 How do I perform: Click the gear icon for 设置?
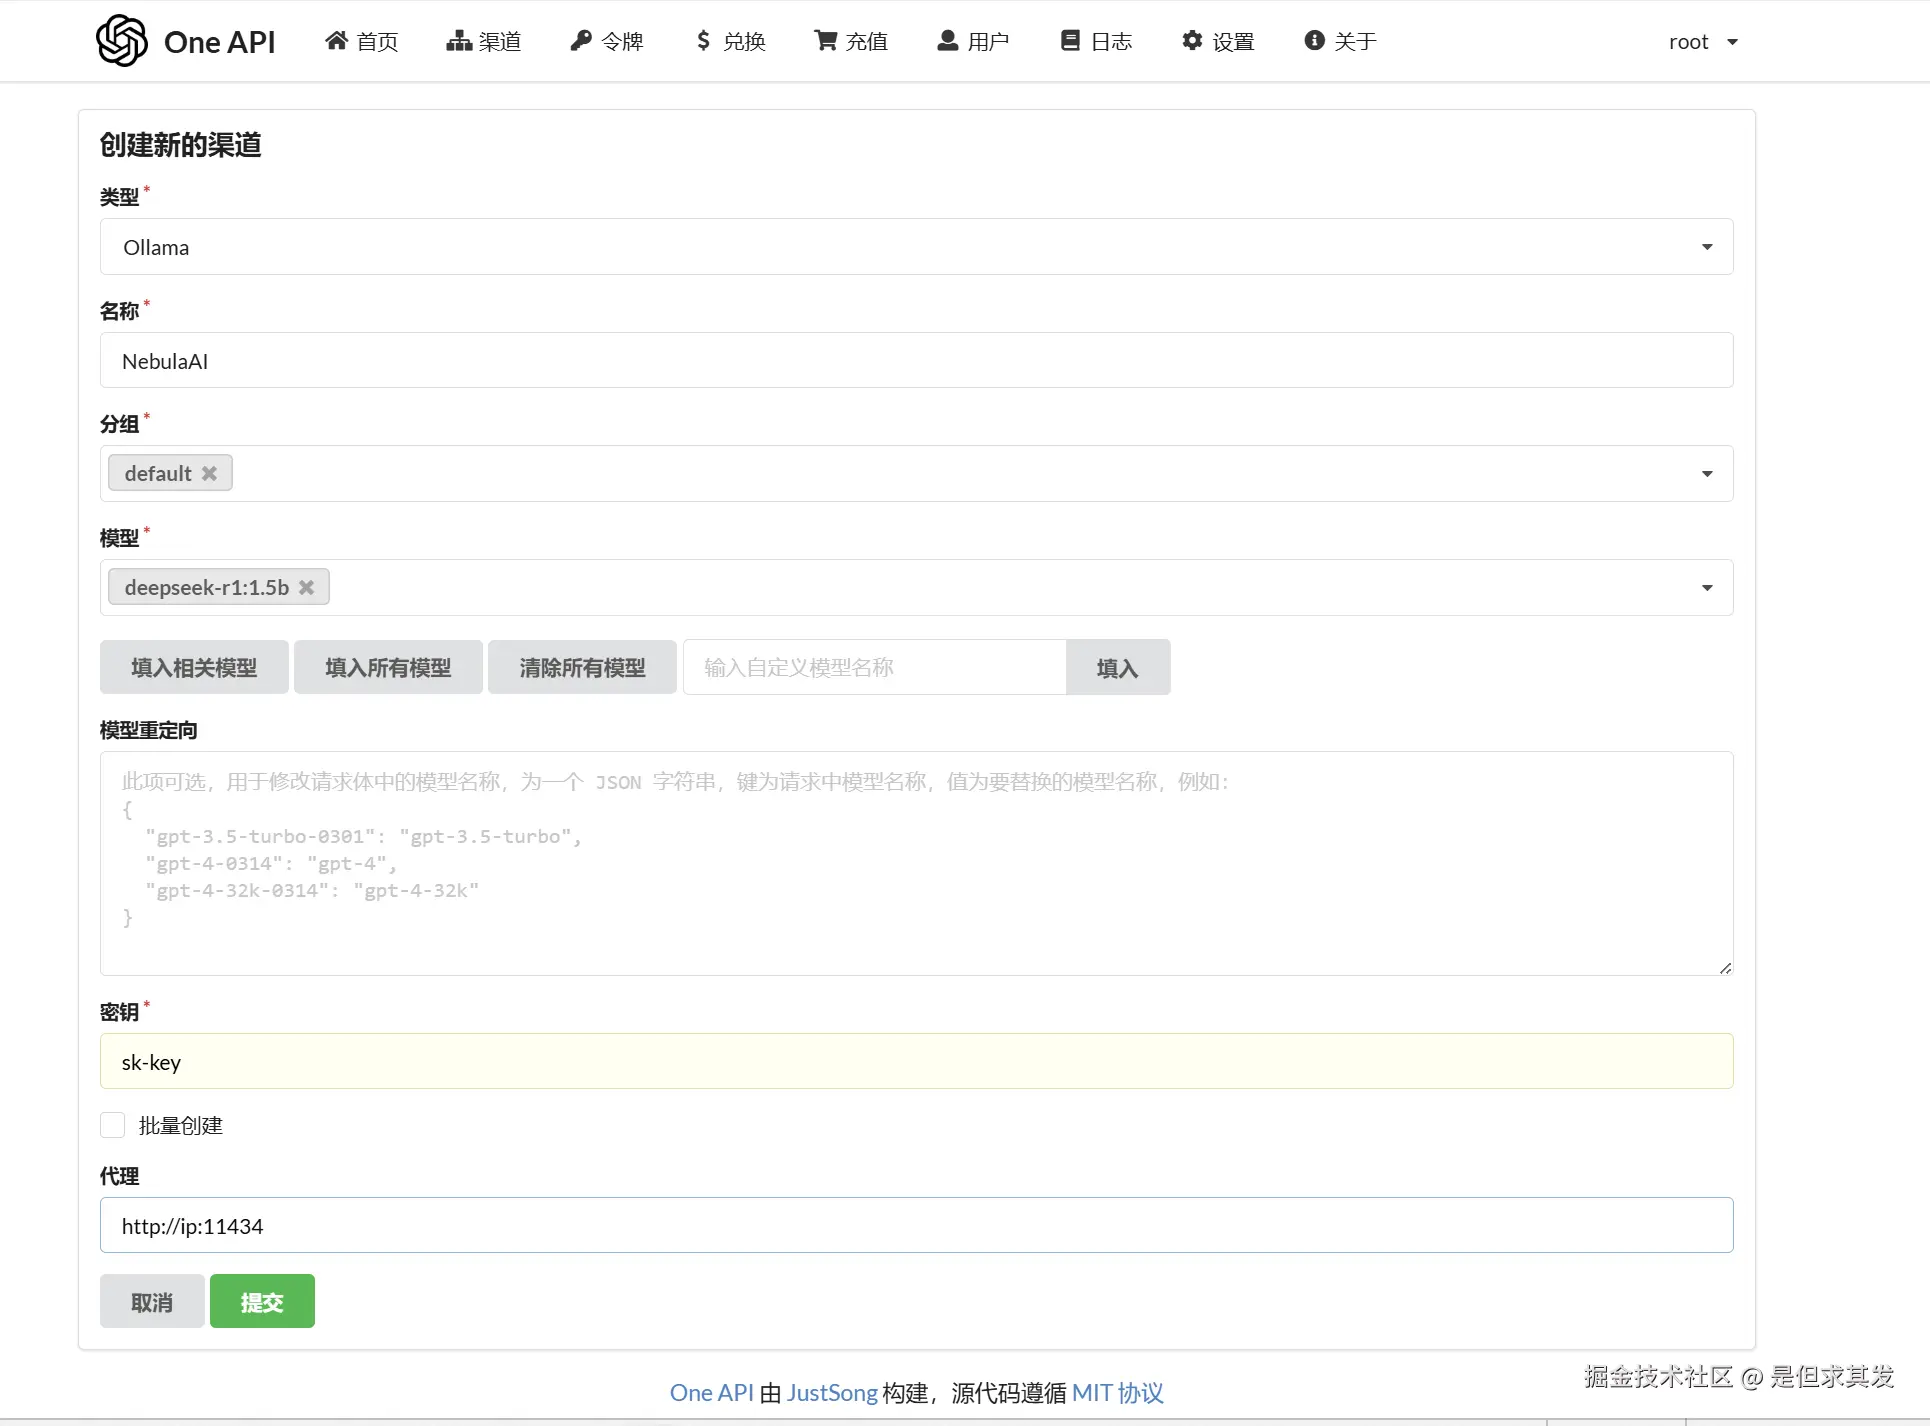coord(1191,40)
